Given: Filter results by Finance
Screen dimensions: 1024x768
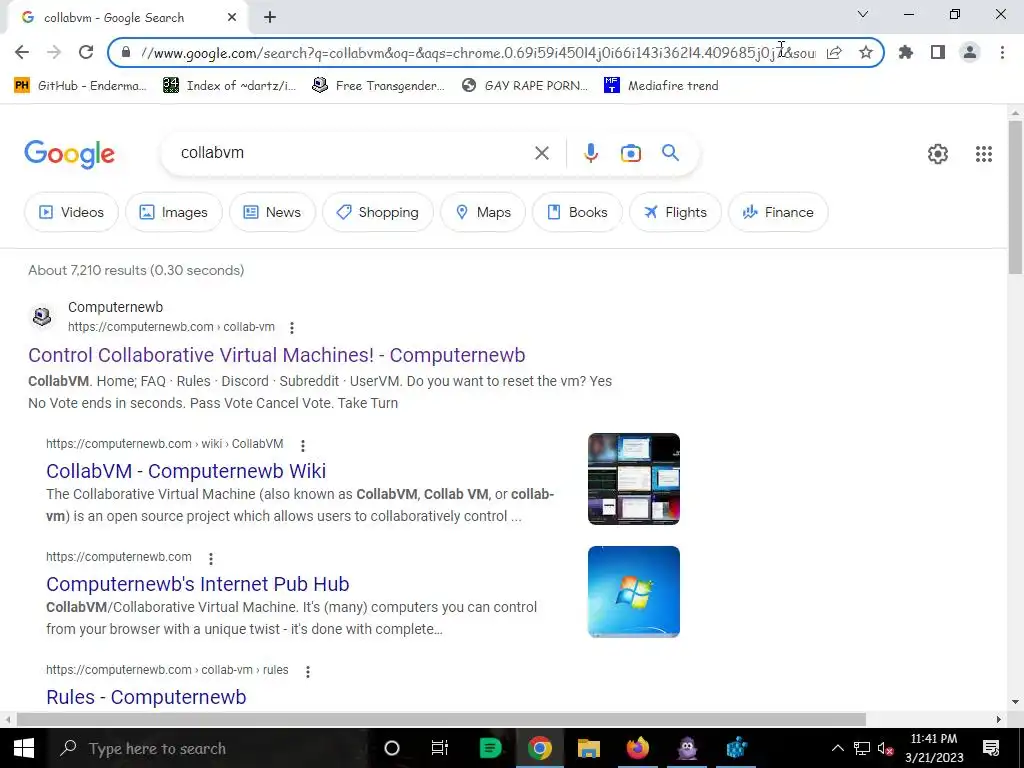Looking at the screenshot, I should point(778,212).
